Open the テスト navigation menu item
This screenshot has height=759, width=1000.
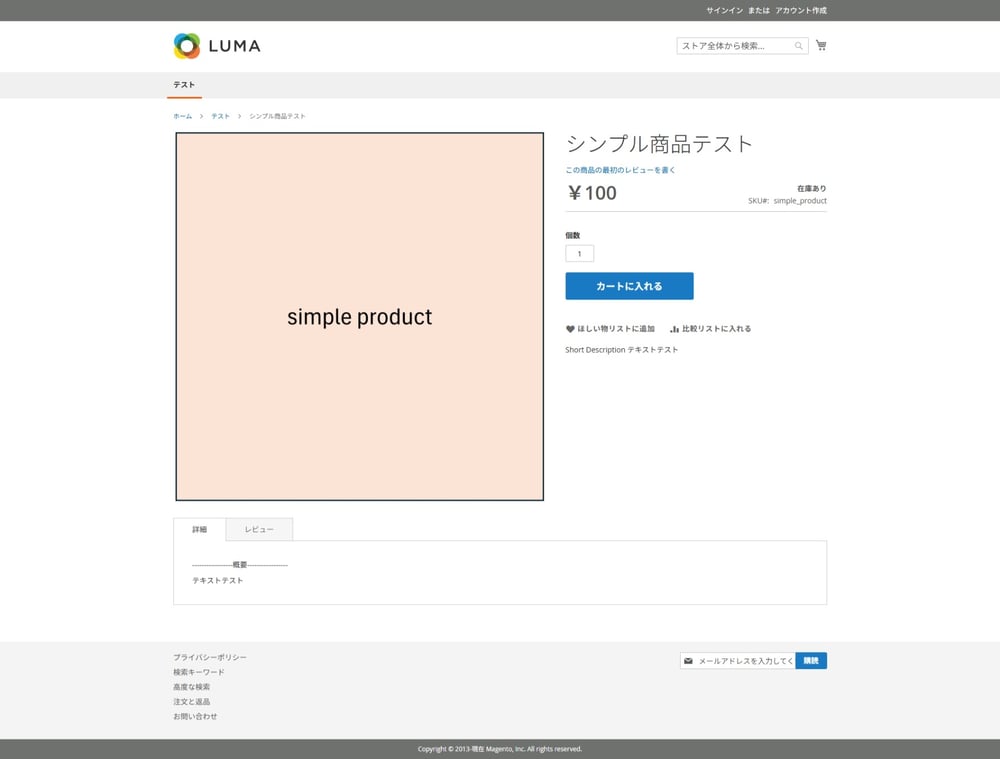click(184, 85)
